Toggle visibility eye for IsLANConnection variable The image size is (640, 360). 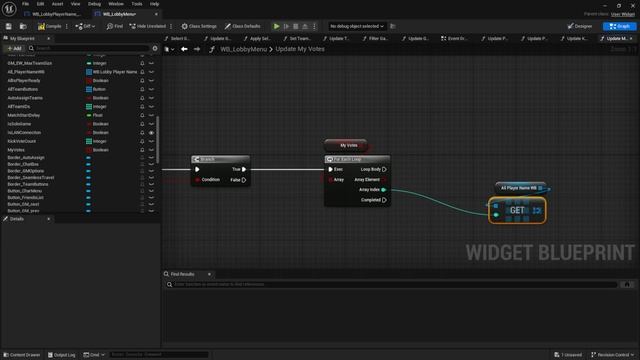point(151,133)
